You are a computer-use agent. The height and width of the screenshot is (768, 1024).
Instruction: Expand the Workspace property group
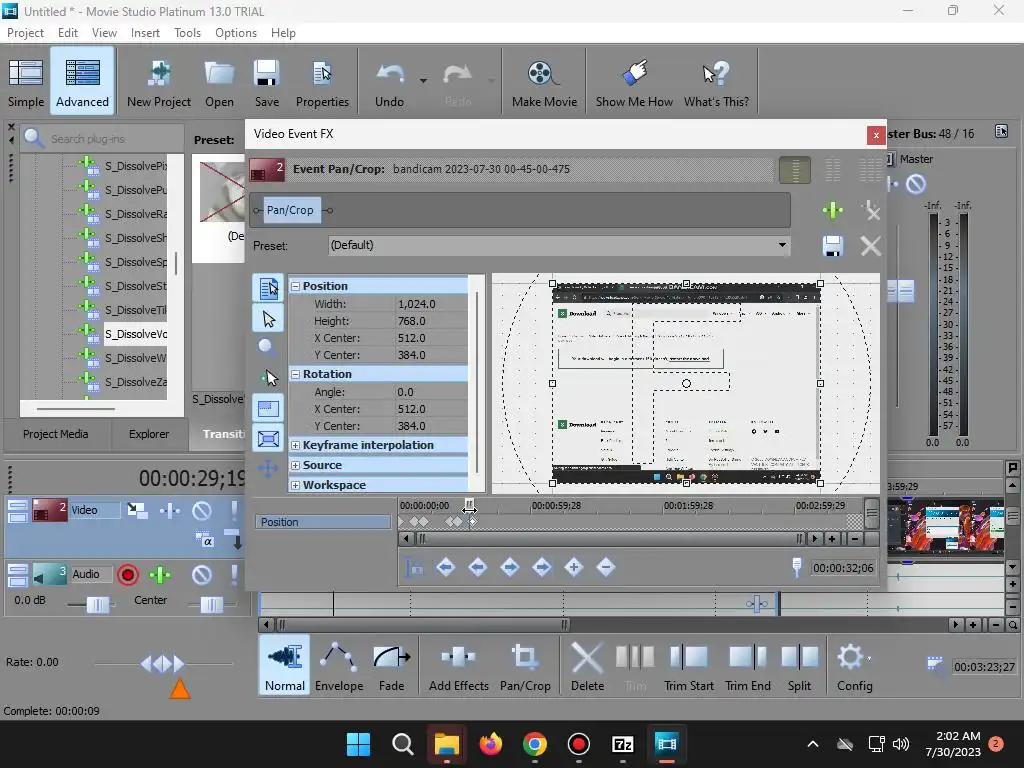click(295, 485)
